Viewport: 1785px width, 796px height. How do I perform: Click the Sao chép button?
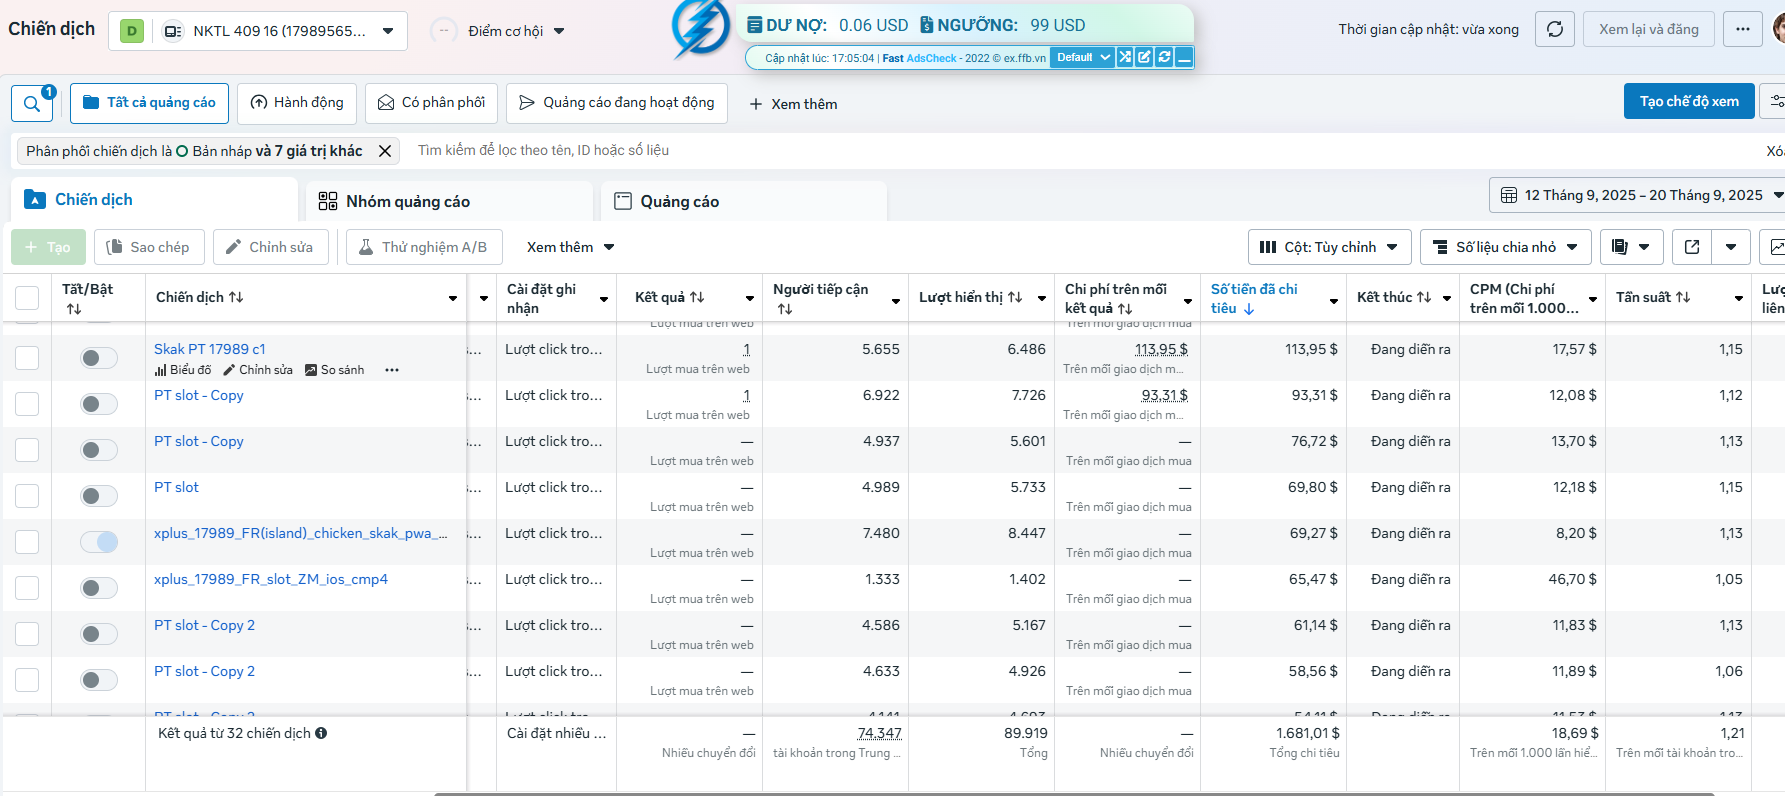point(149,247)
